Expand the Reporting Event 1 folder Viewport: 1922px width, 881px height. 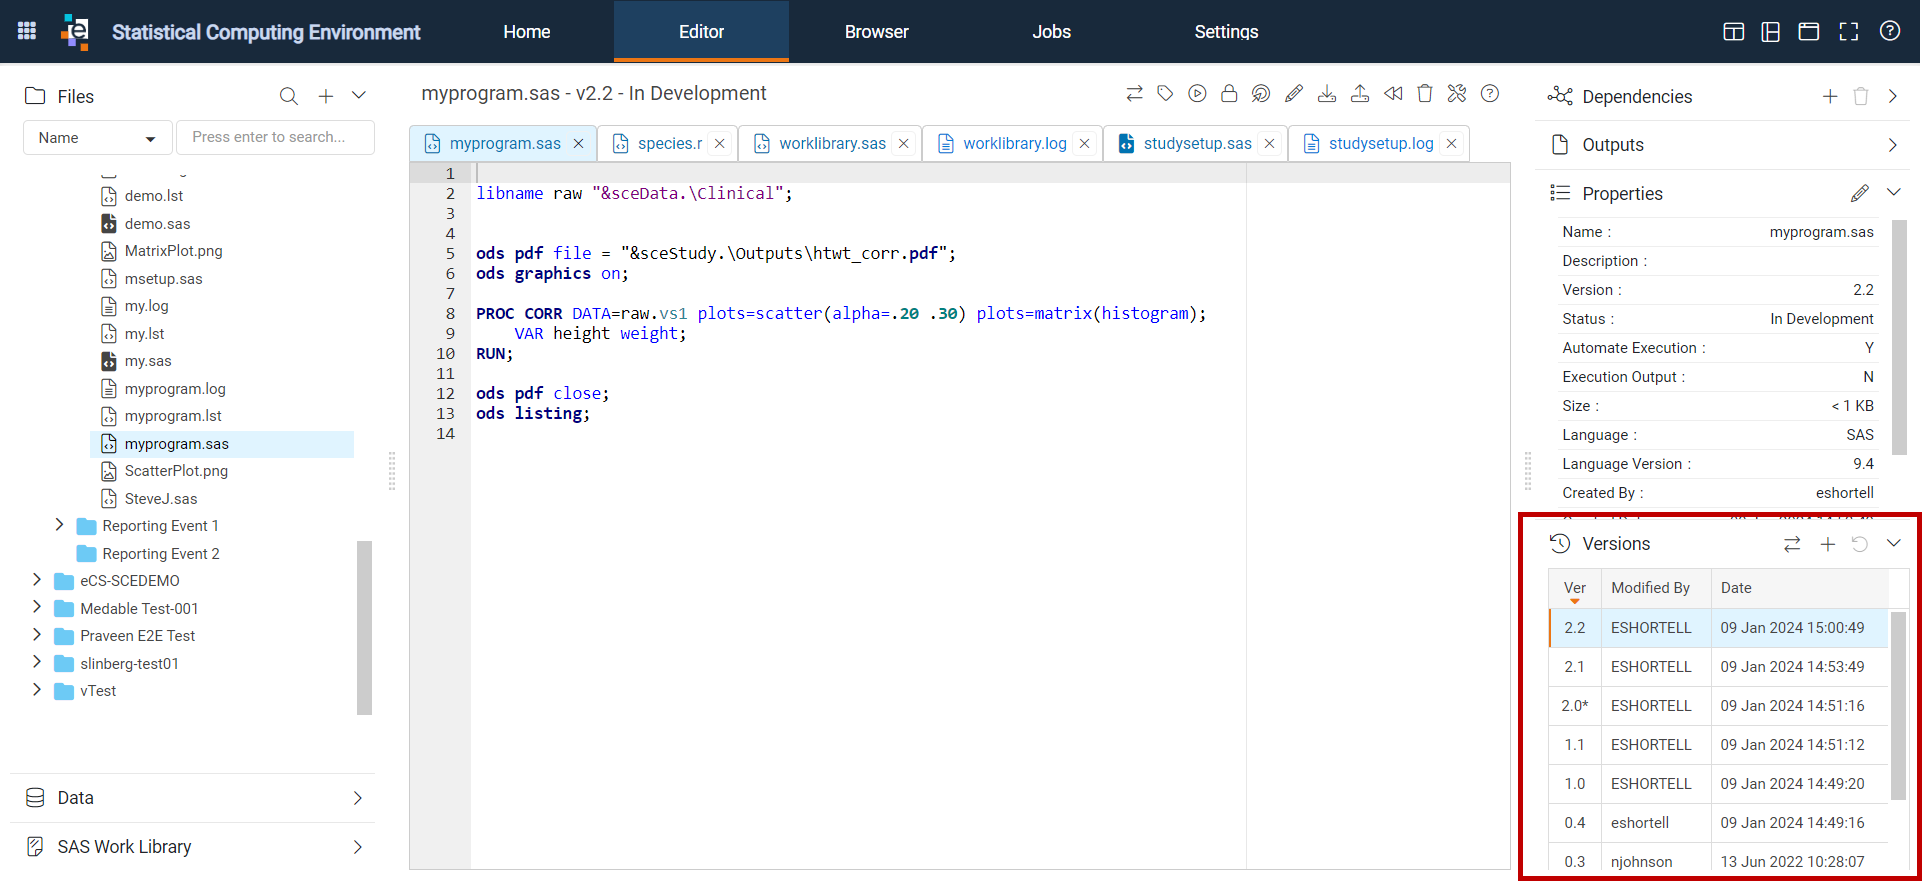tap(59, 525)
